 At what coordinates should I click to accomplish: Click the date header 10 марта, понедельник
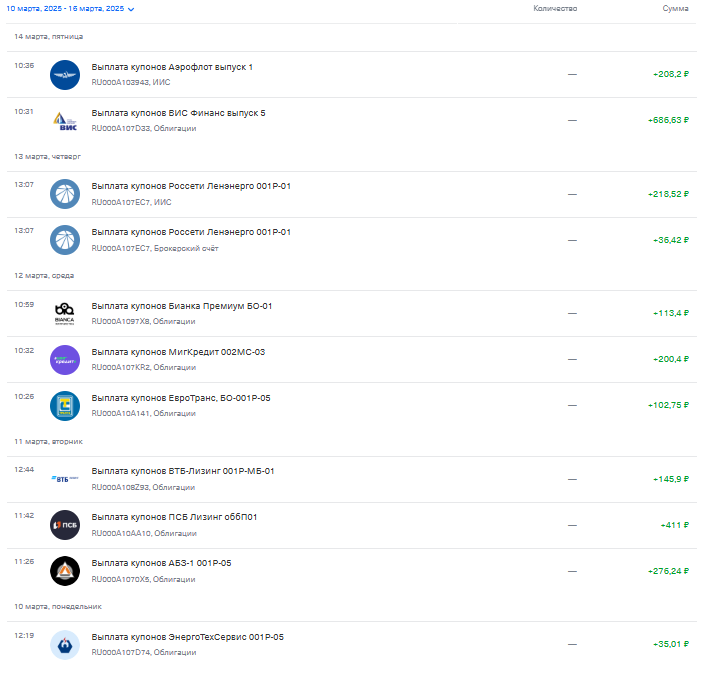pyautogui.click(x=58, y=607)
